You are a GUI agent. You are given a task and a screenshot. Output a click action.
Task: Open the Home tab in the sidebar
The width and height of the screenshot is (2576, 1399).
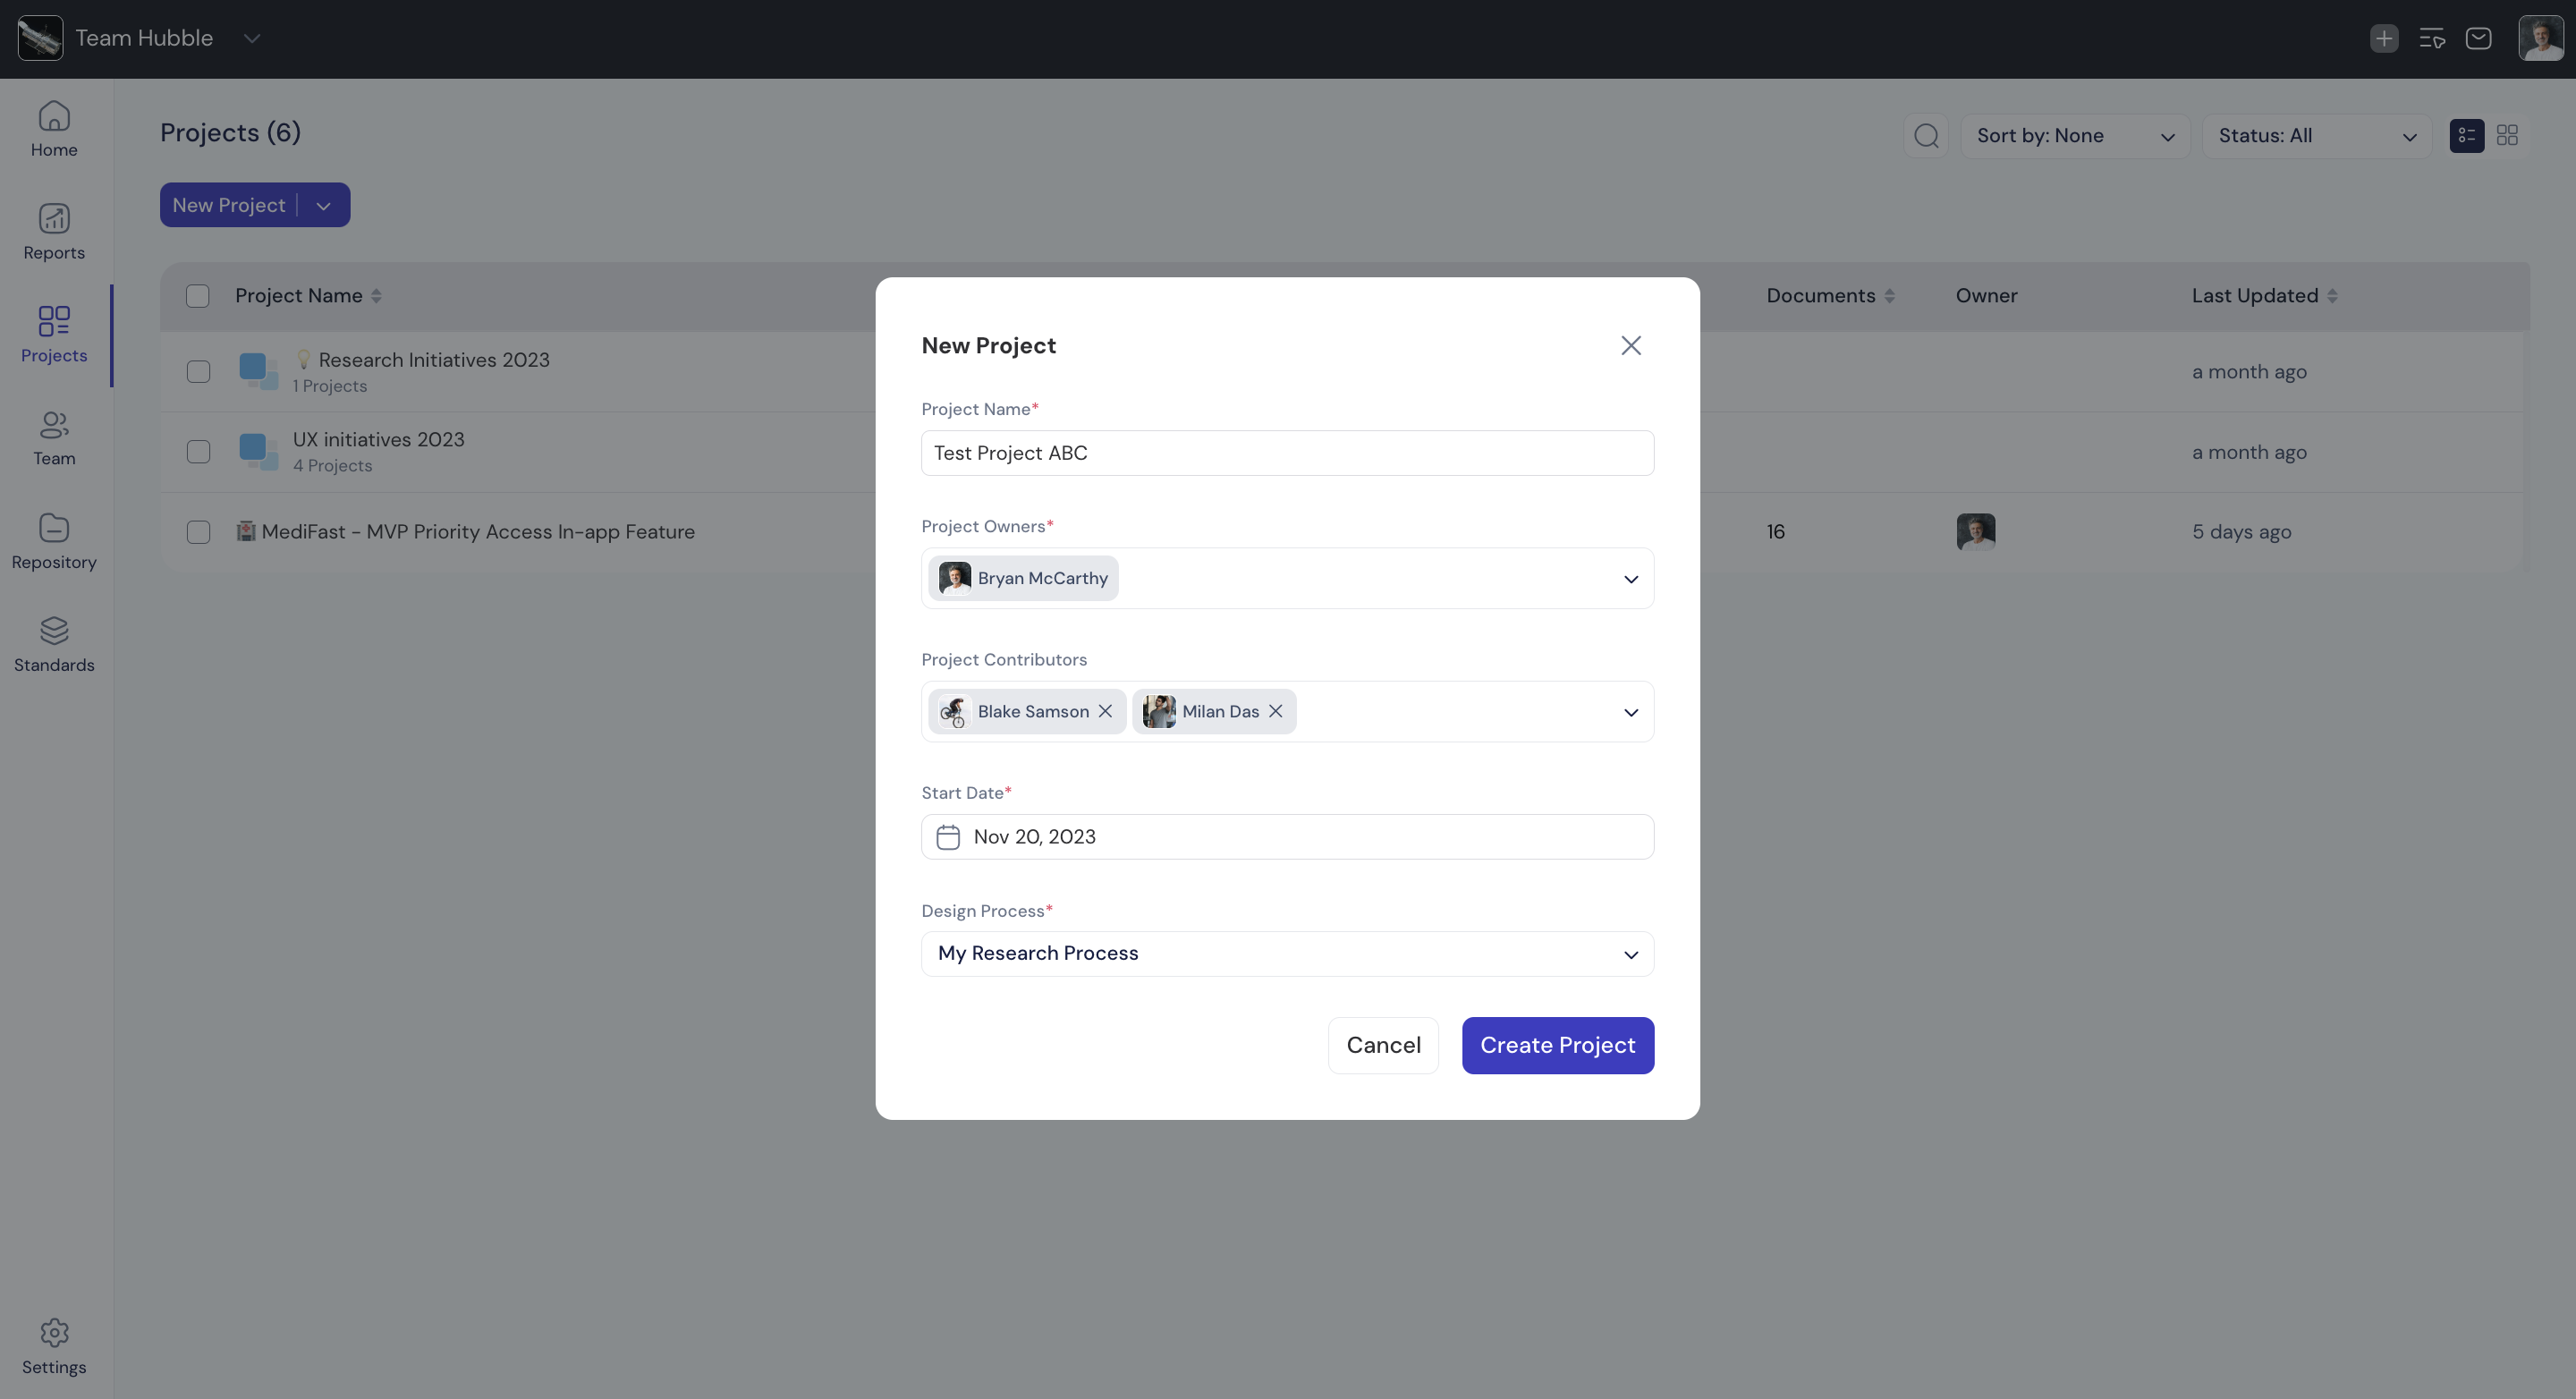pyautogui.click(x=54, y=129)
